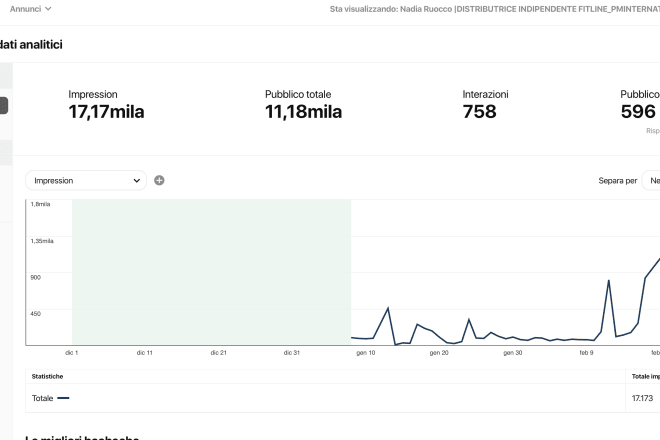Click the 1,35mila y-axis label
Image resolution: width=660 pixels, height=440 pixels.
pyautogui.click(x=42, y=241)
